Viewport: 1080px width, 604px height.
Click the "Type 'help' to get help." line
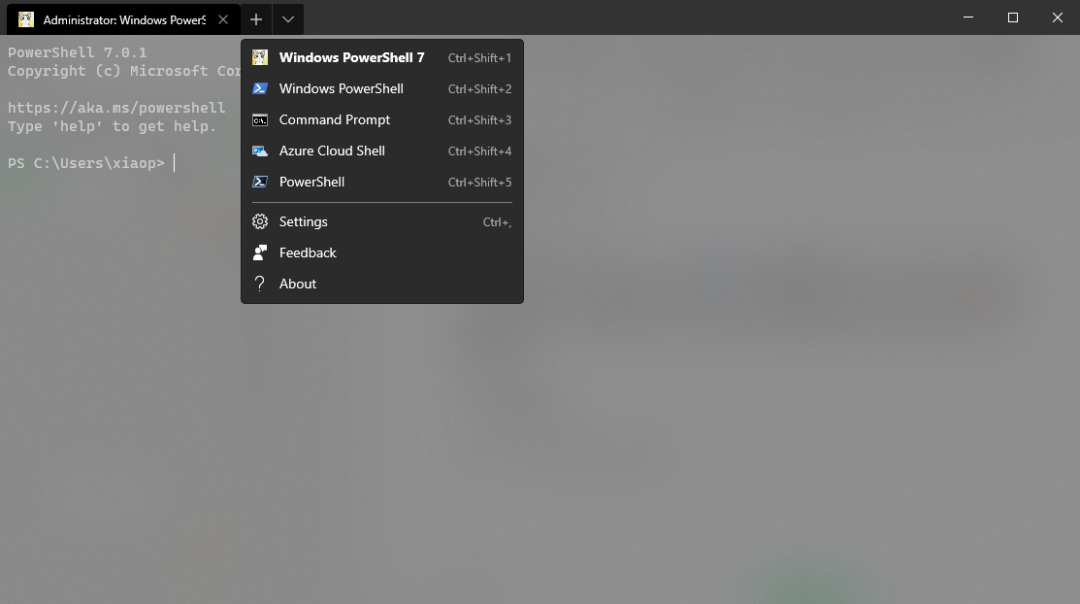pyautogui.click(x=112, y=127)
